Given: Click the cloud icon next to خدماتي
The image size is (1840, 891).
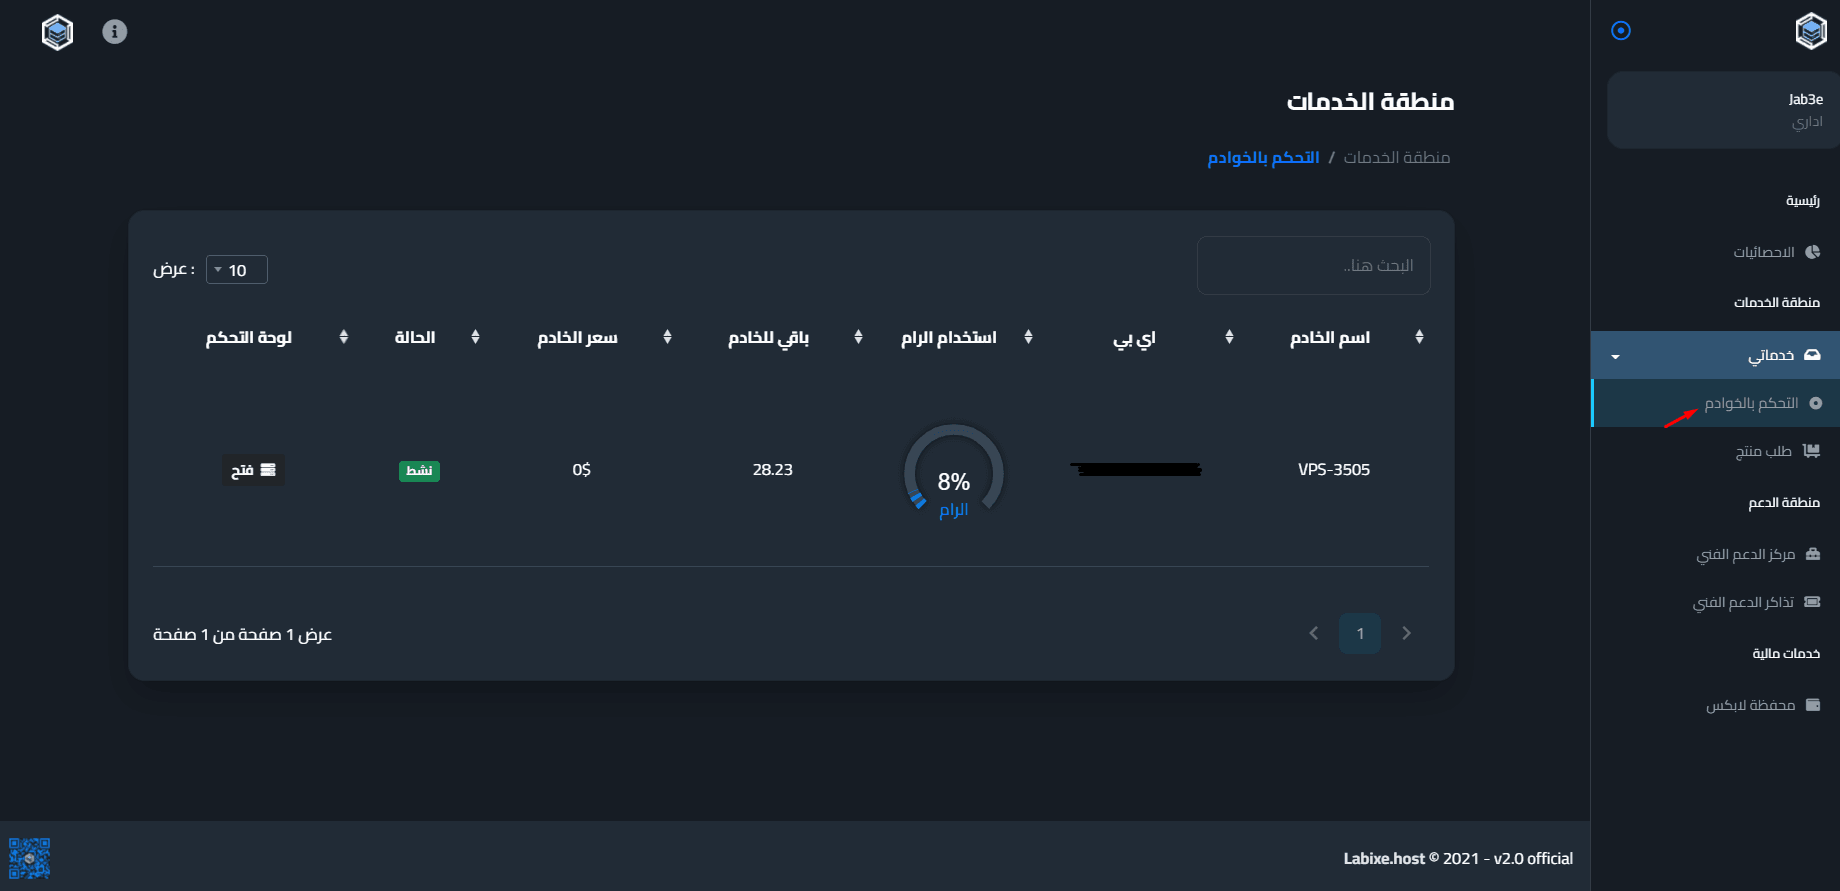Looking at the screenshot, I should (1812, 355).
